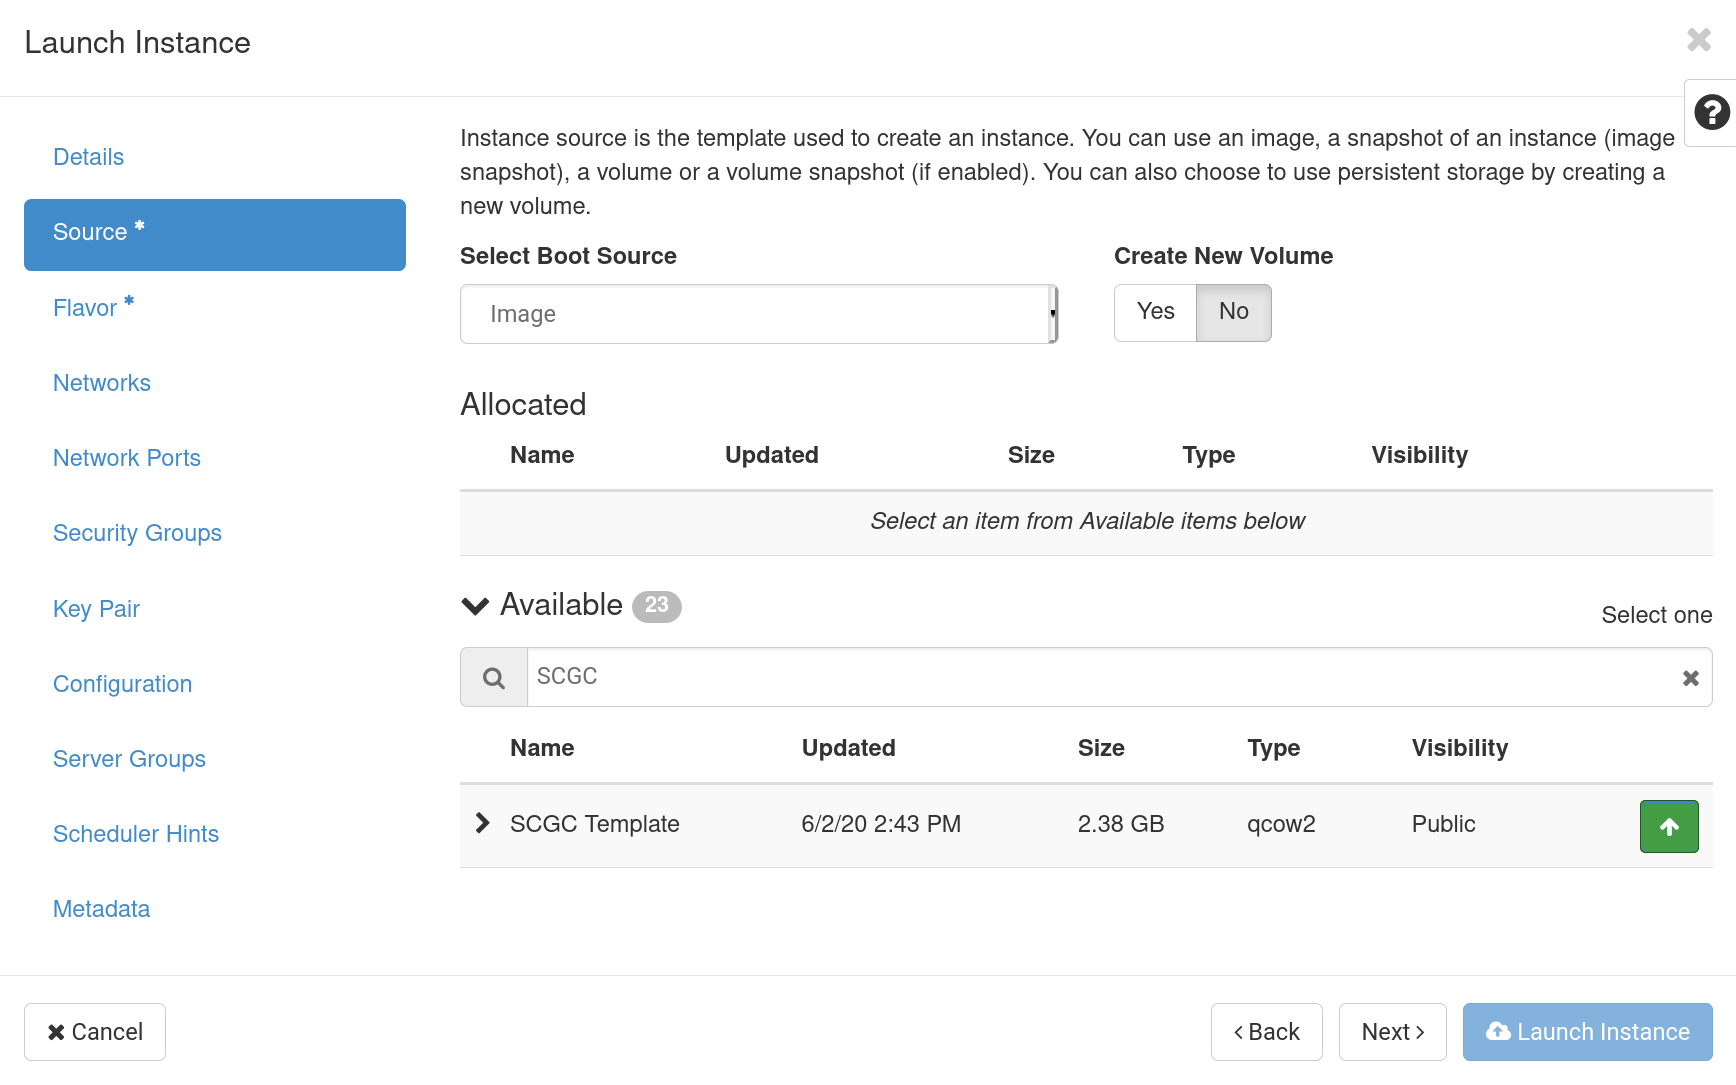Viewport: 1736px width, 1085px height.
Task: Open the Key Pair section
Action: point(96,608)
